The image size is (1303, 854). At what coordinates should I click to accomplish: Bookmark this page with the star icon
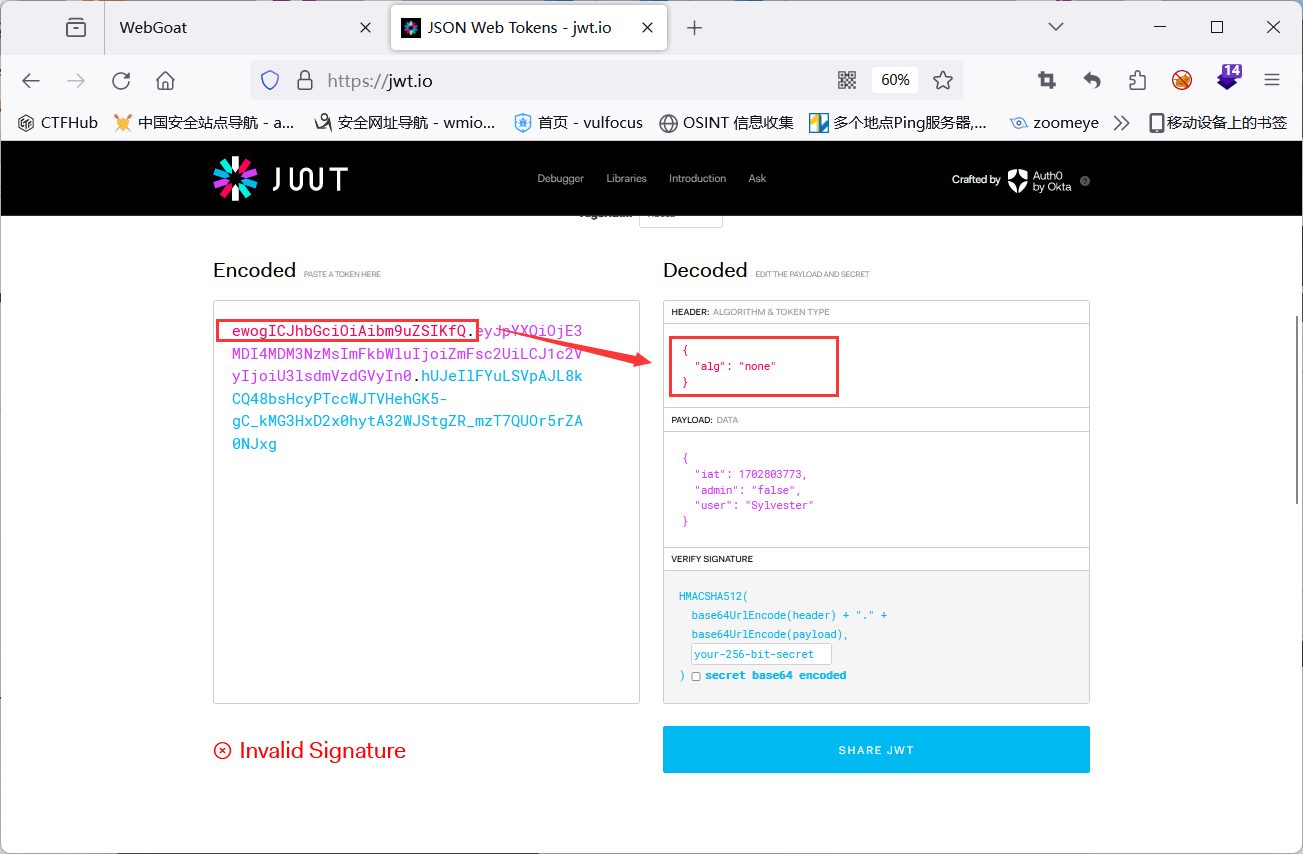[942, 80]
